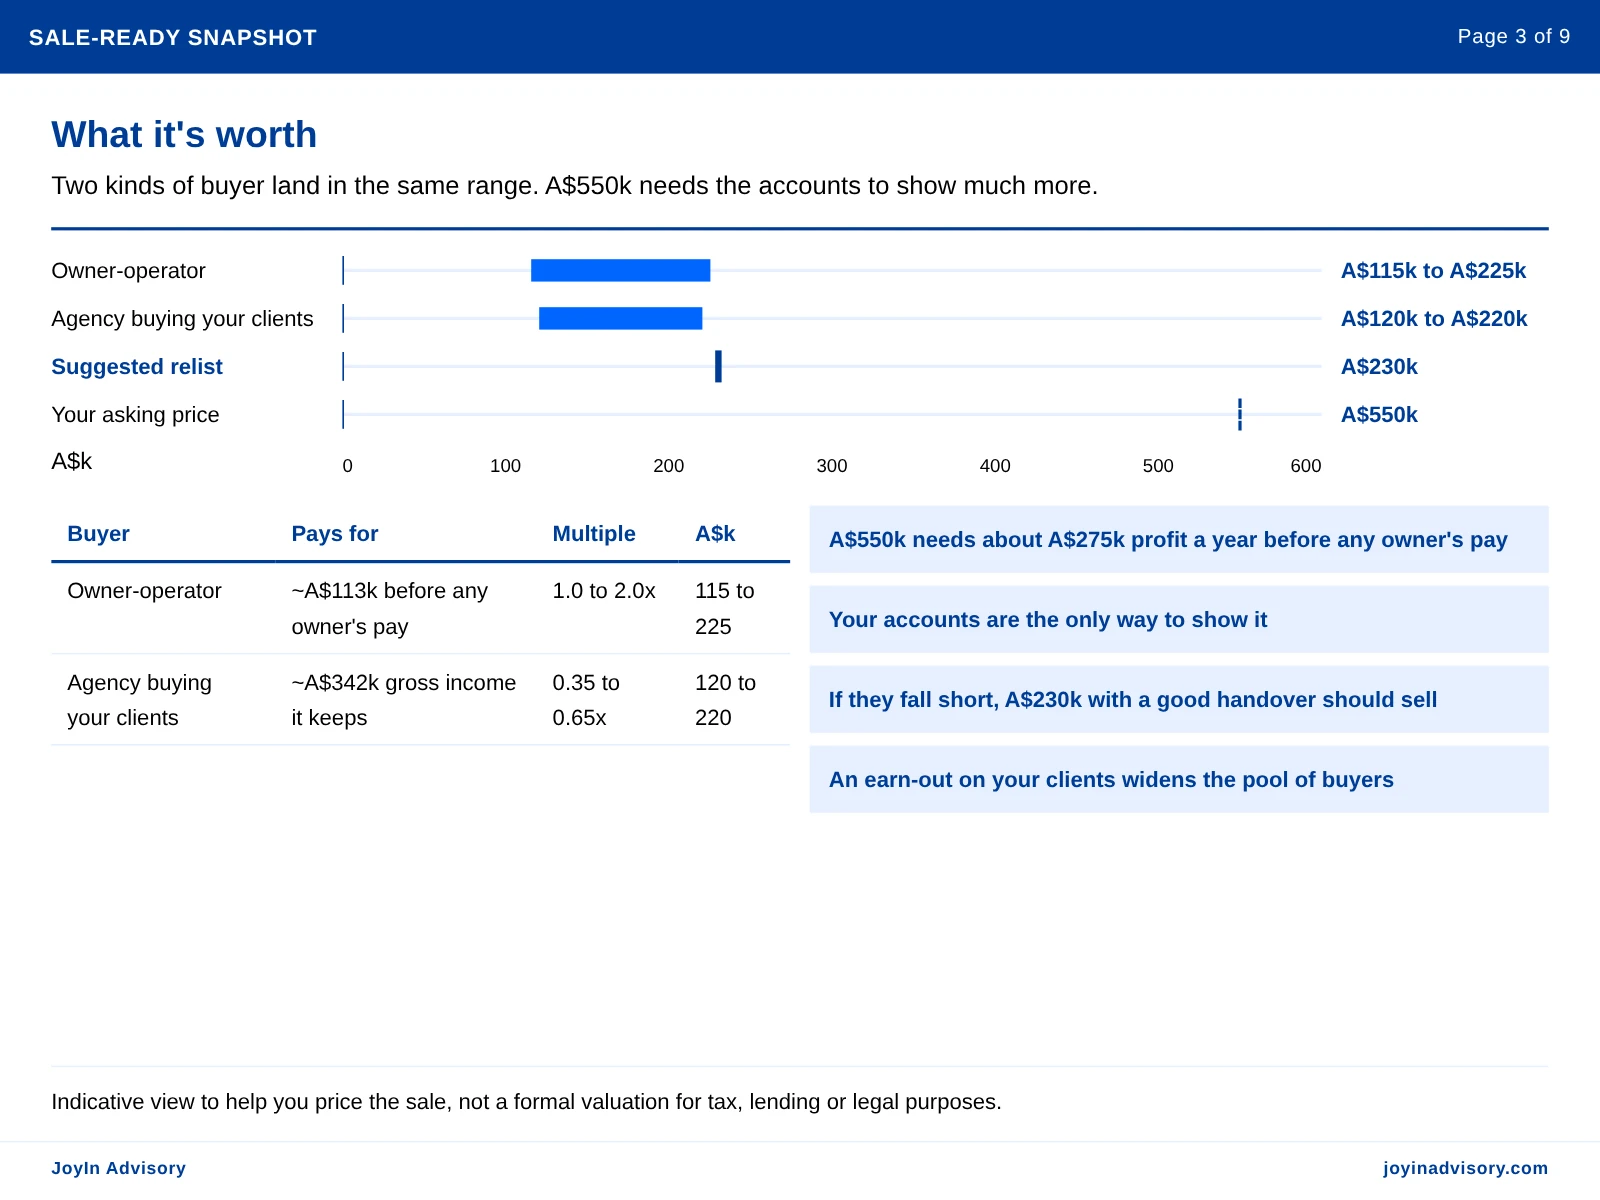The width and height of the screenshot is (1600, 1200).
Task: Open the joyinadvisory.com footer link
Action: (x=1465, y=1168)
